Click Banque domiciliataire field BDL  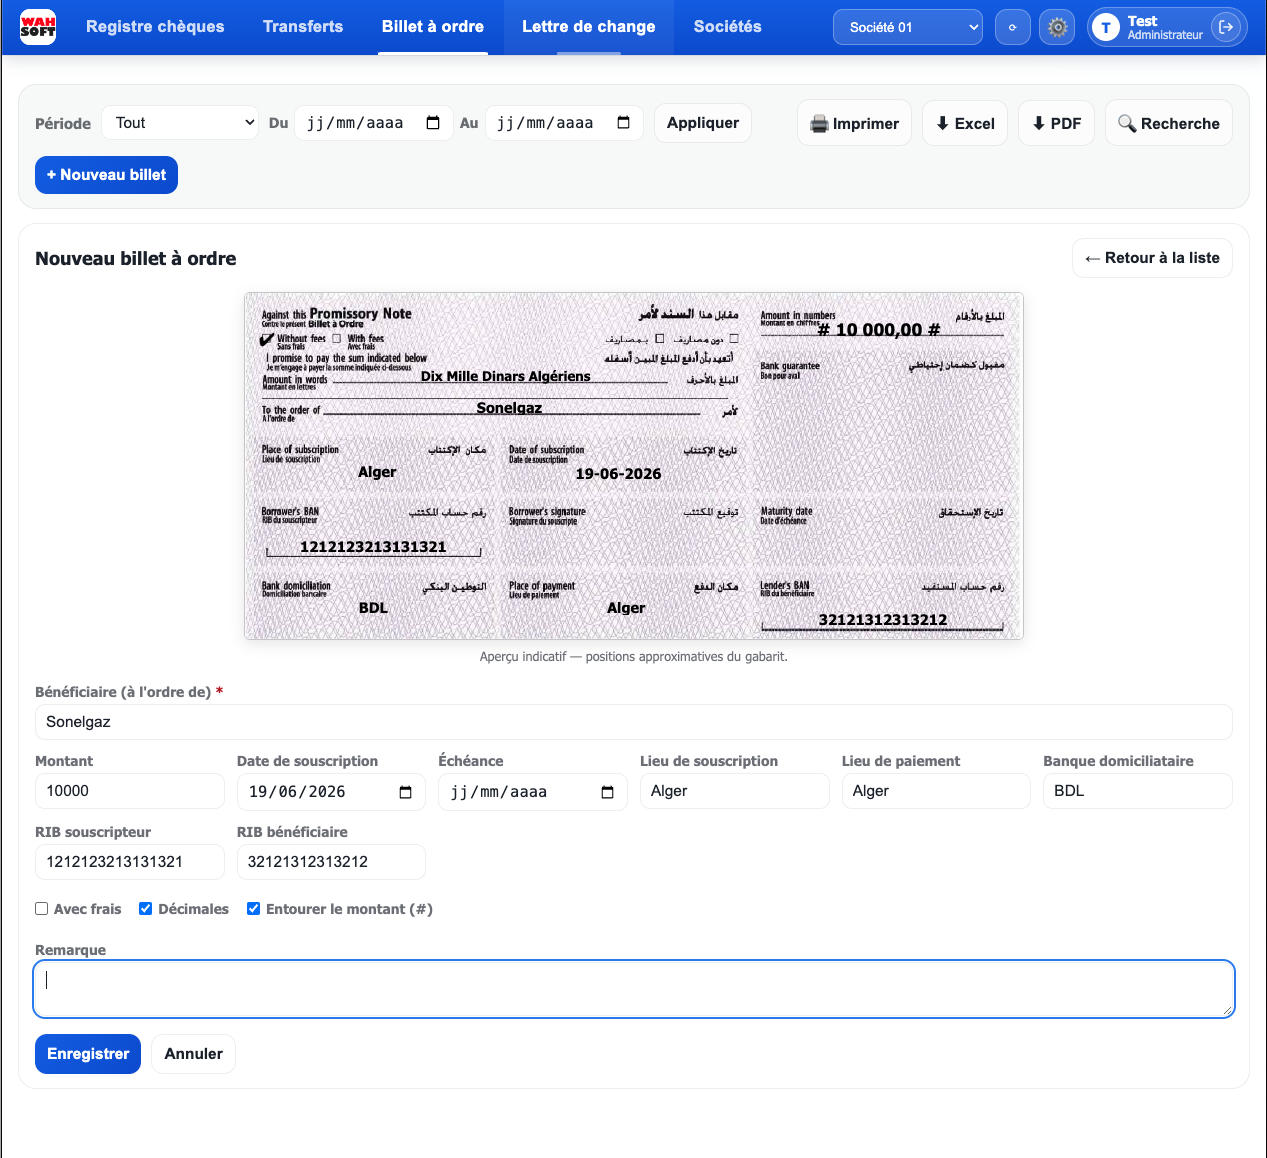1138,791
